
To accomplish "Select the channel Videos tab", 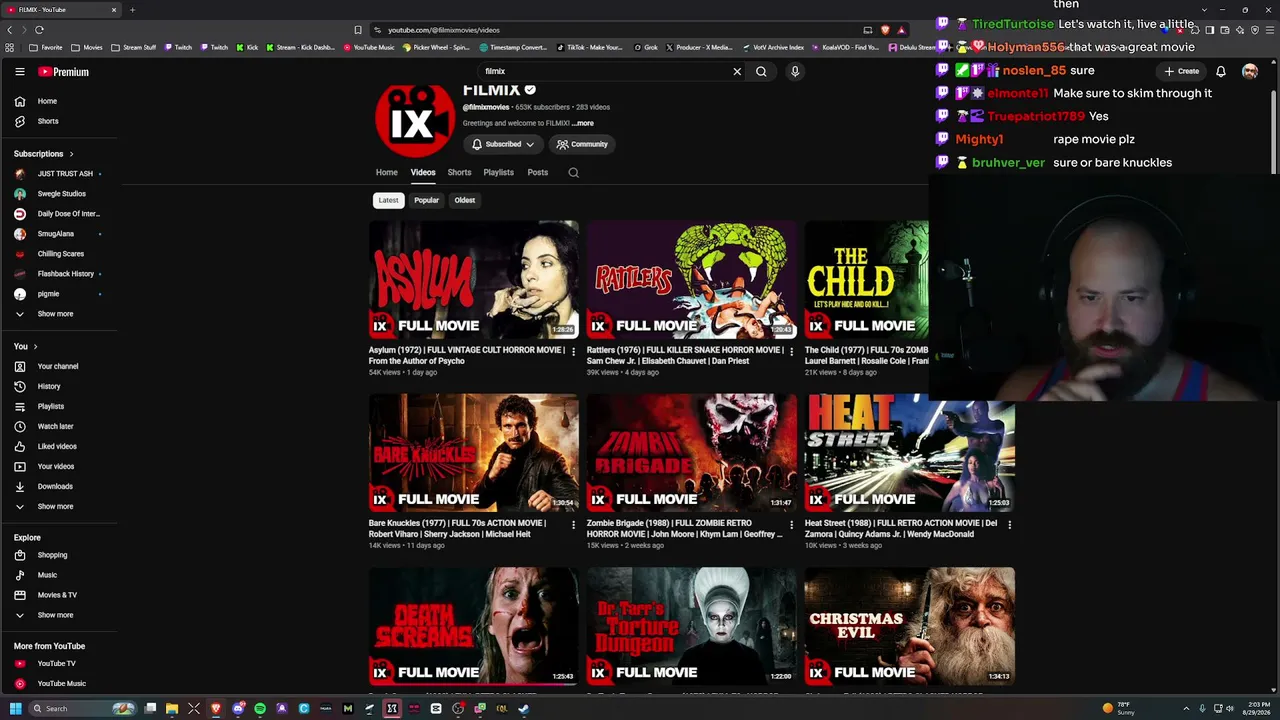I will pyautogui.click(x=423, y=172).
